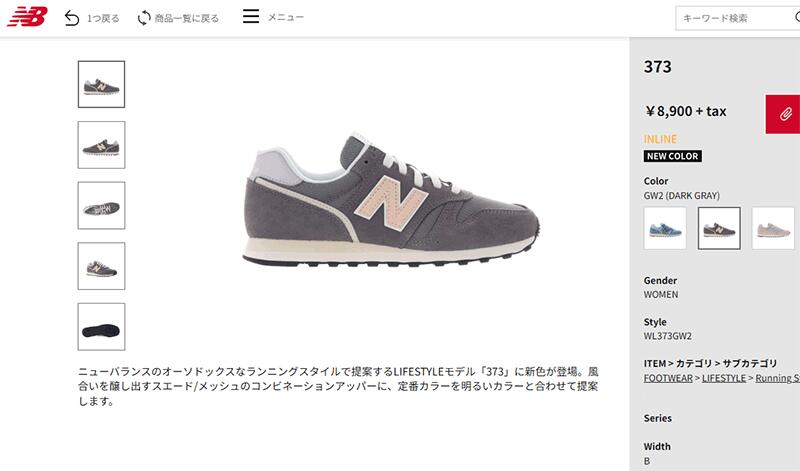Click the refresh-style return to list icon
This screenshot has height=471, width=800.
144,18
